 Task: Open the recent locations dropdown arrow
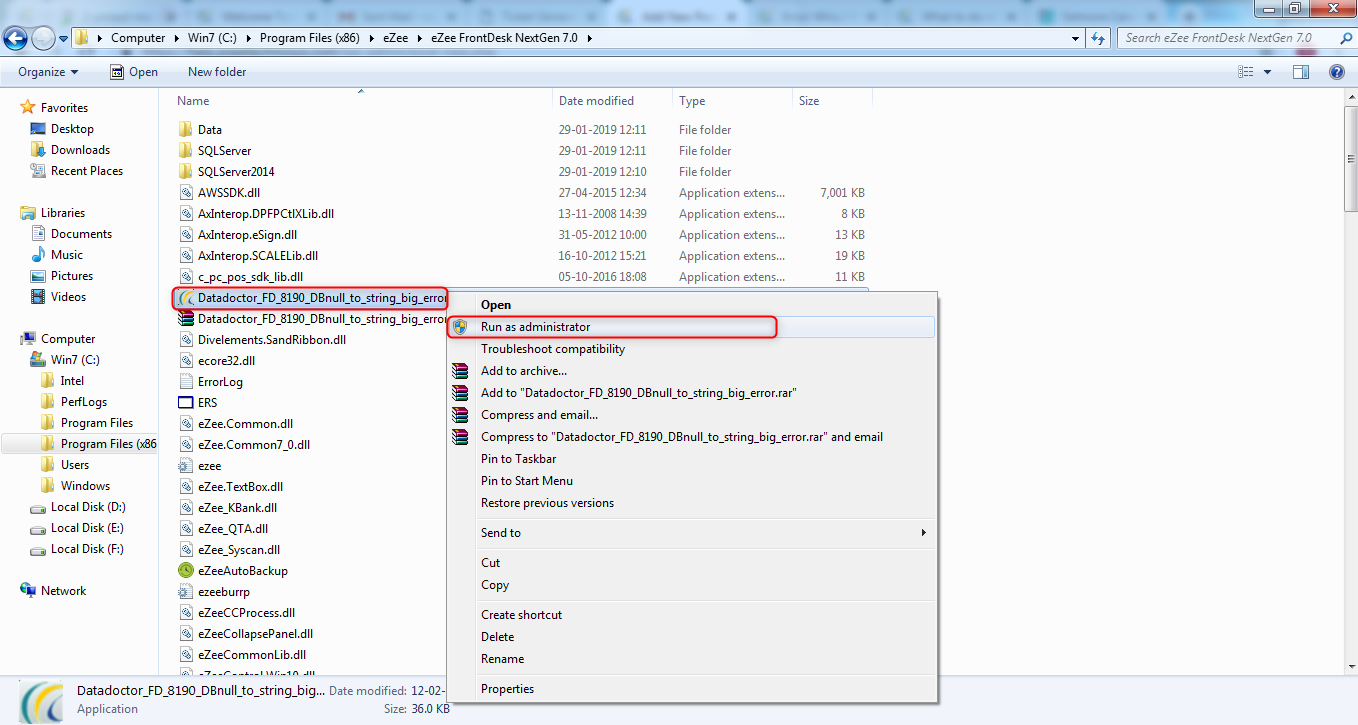point(63,39)
